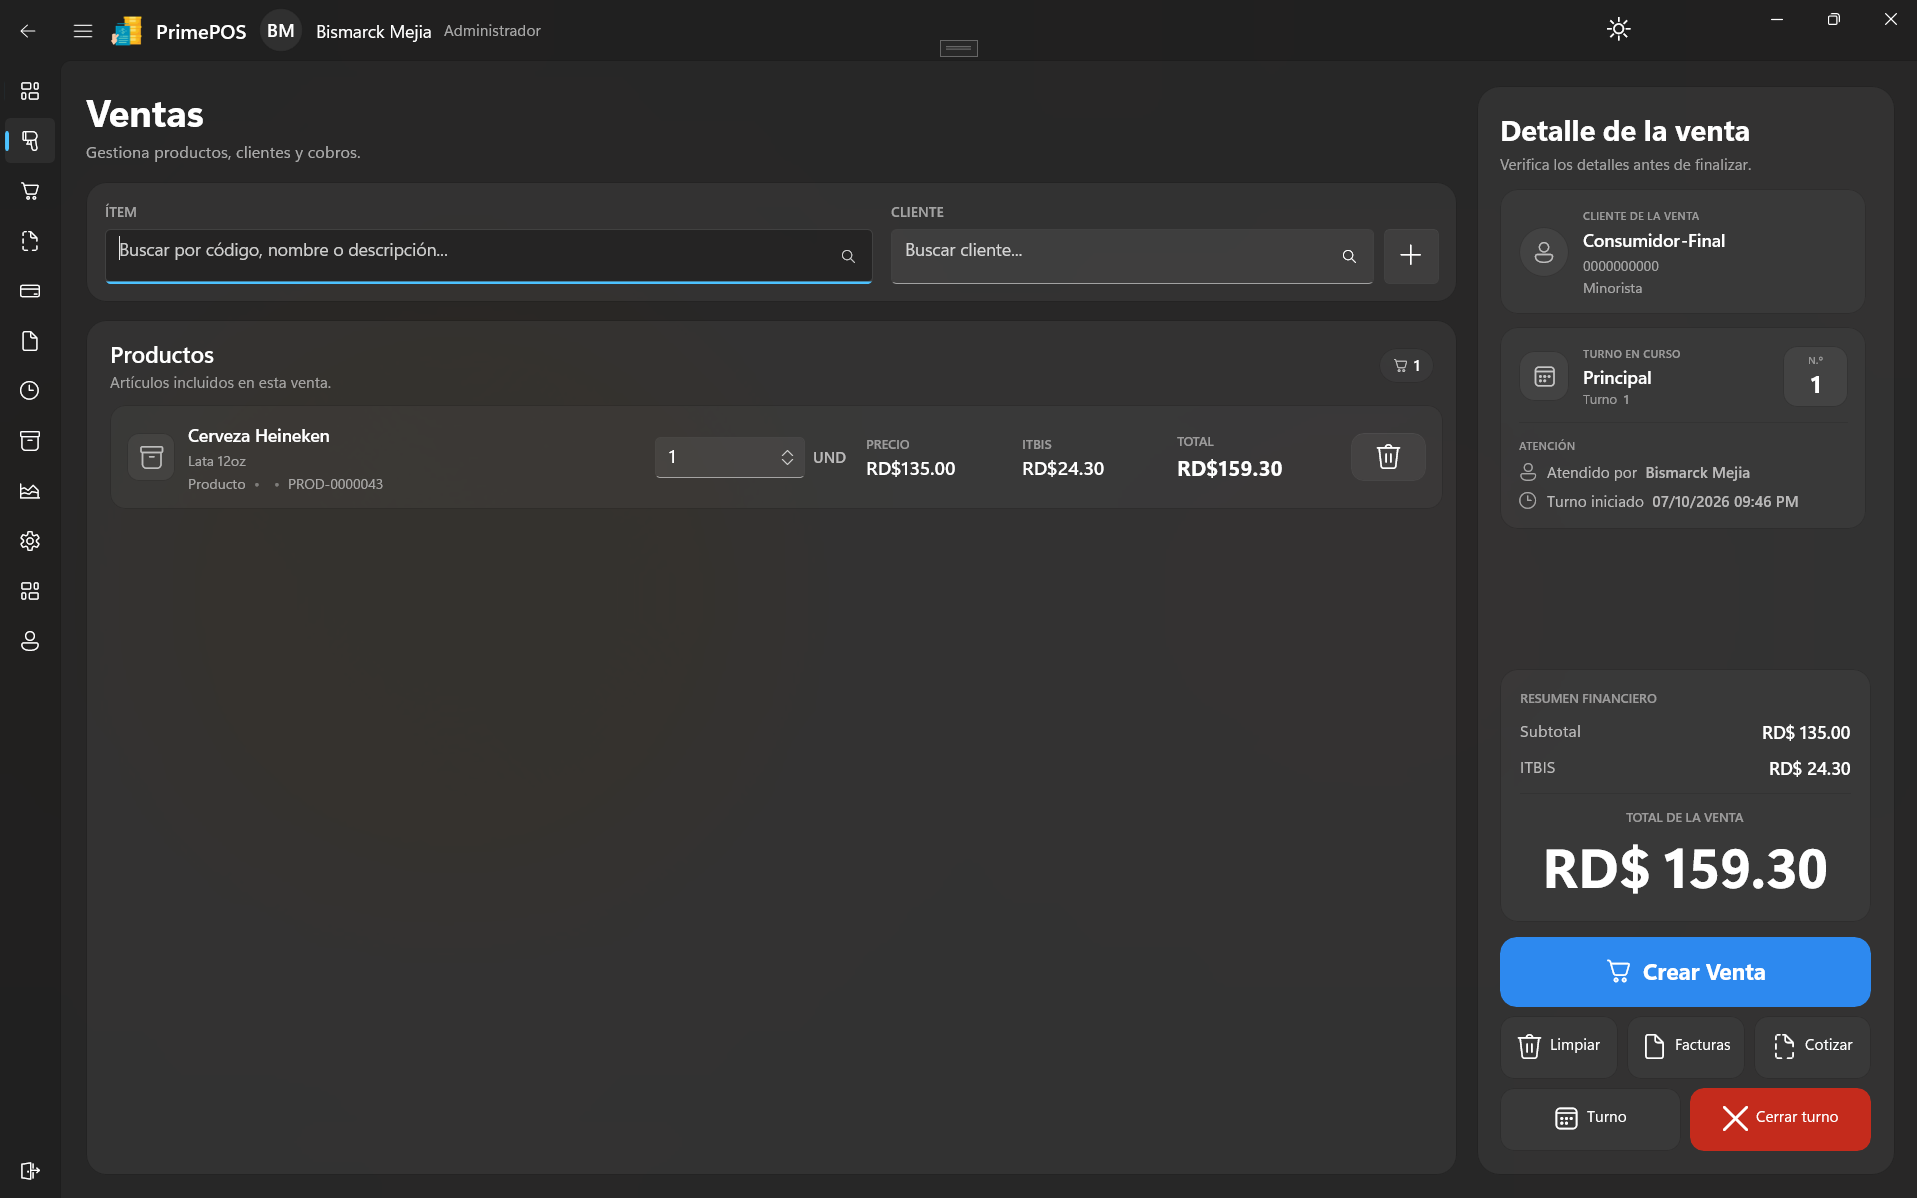
Task: Open the Turno button
Action: click(1590, 1118)
